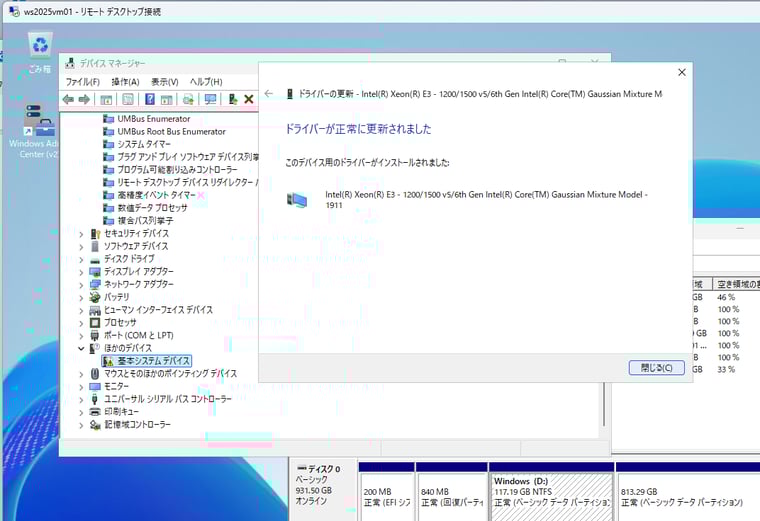Image resolution: width=760 pixels, height=521 pixels.
Task: Toggle the show/hide console tree toolbar icon
Action: 106,100
